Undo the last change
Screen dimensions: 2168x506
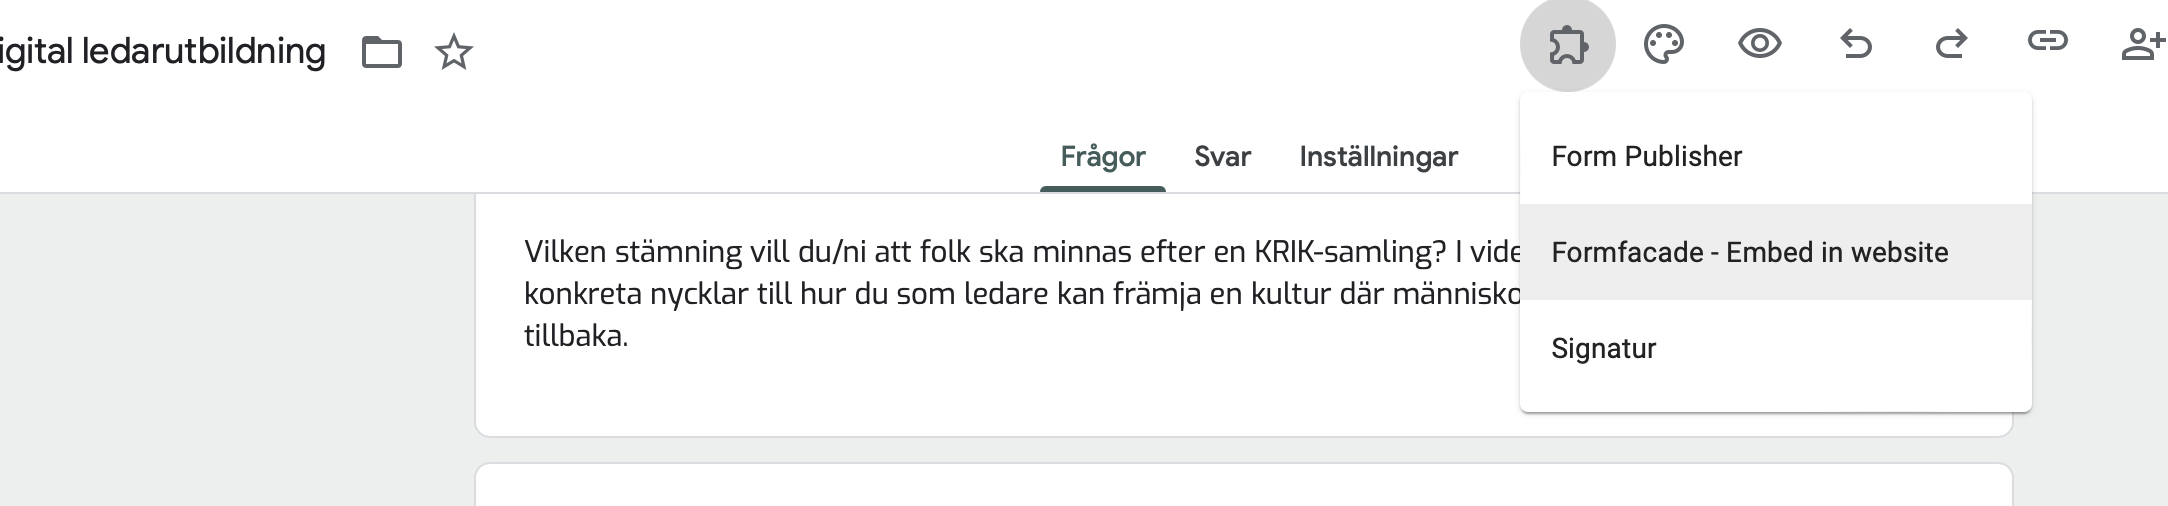pos(1855,45)
